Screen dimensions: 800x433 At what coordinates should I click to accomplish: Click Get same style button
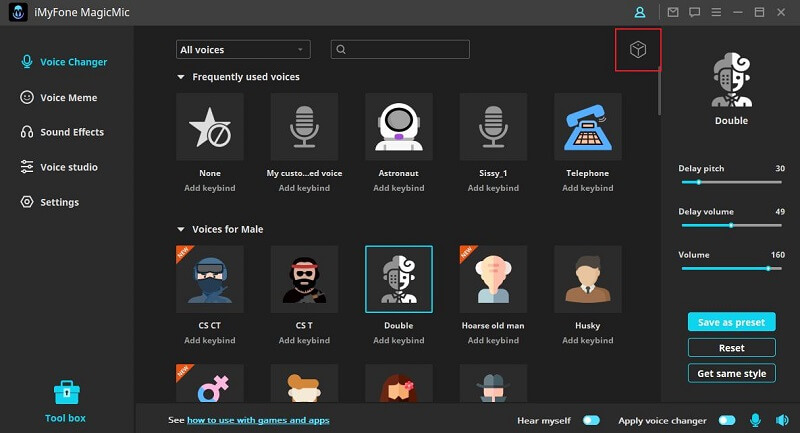(x=732, y=373)
